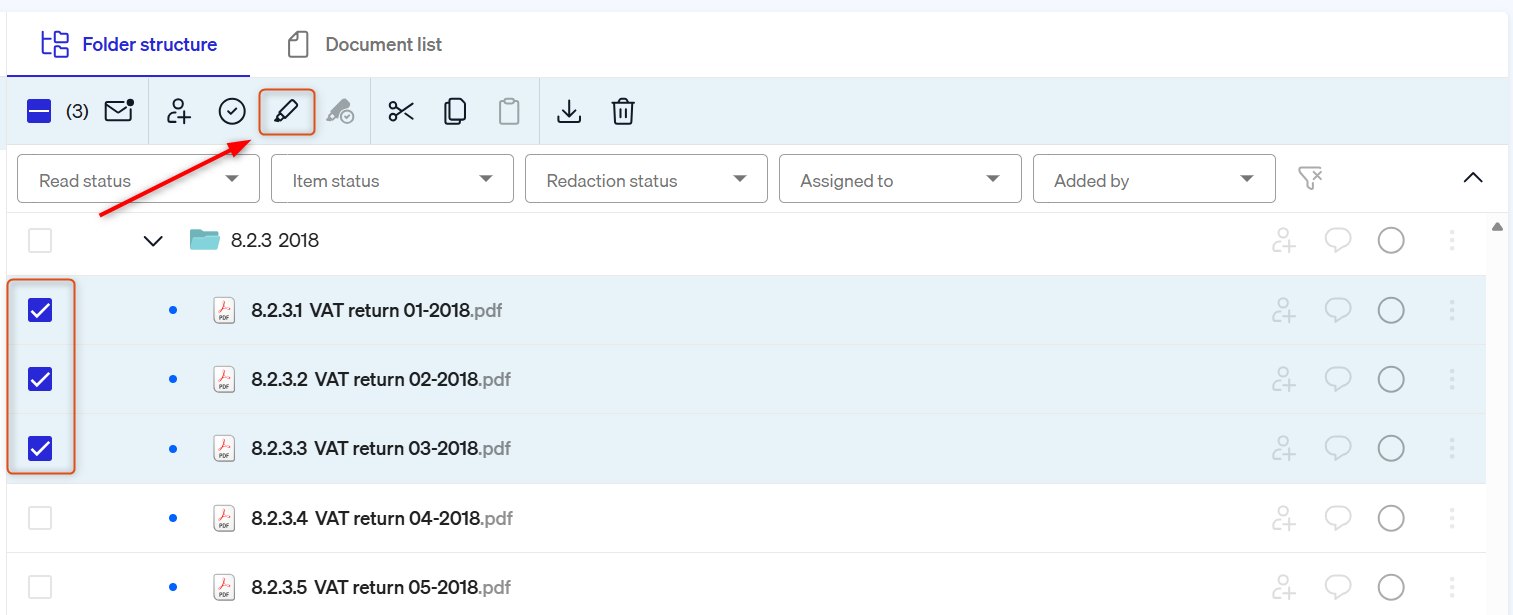Click the redaction marker icon in toolbar
1513x615 pixels.
(x=340, y=111)
